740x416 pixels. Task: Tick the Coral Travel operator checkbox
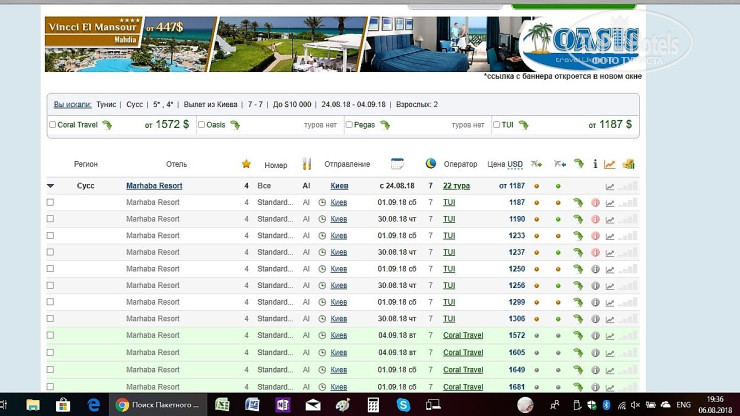(x=52, y=125)
